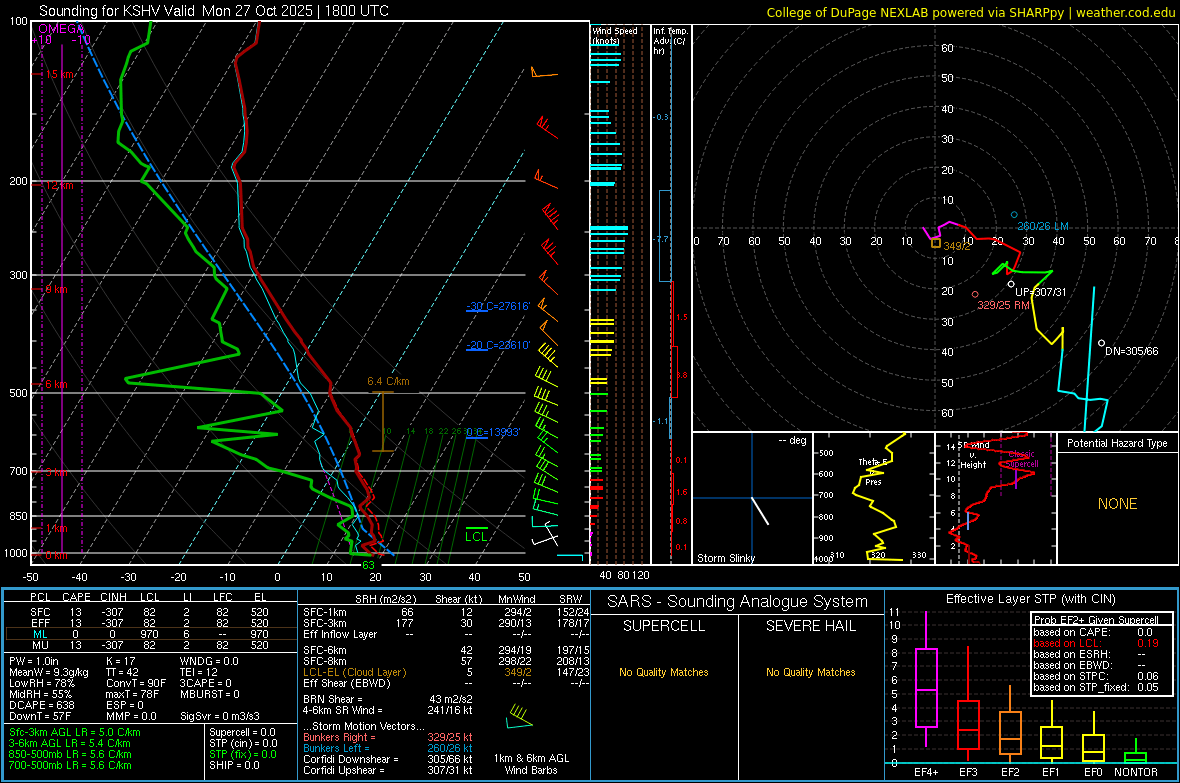The height and width of the screenshot is (783, 1180).
Task: Click the red Bunkers right-mover circle on the hodograph
Action: (975, 294)
